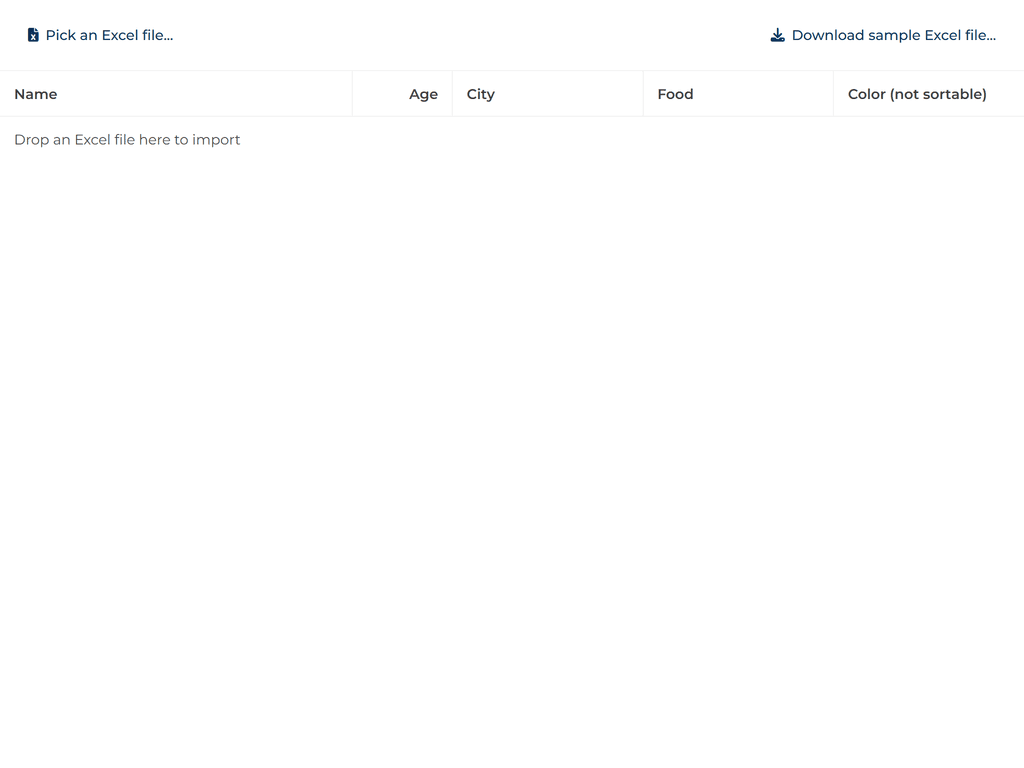The height and width of the screenshot is (768, 1024).
Task: Click the empty space right of the Food label
Action: [765, 94]
